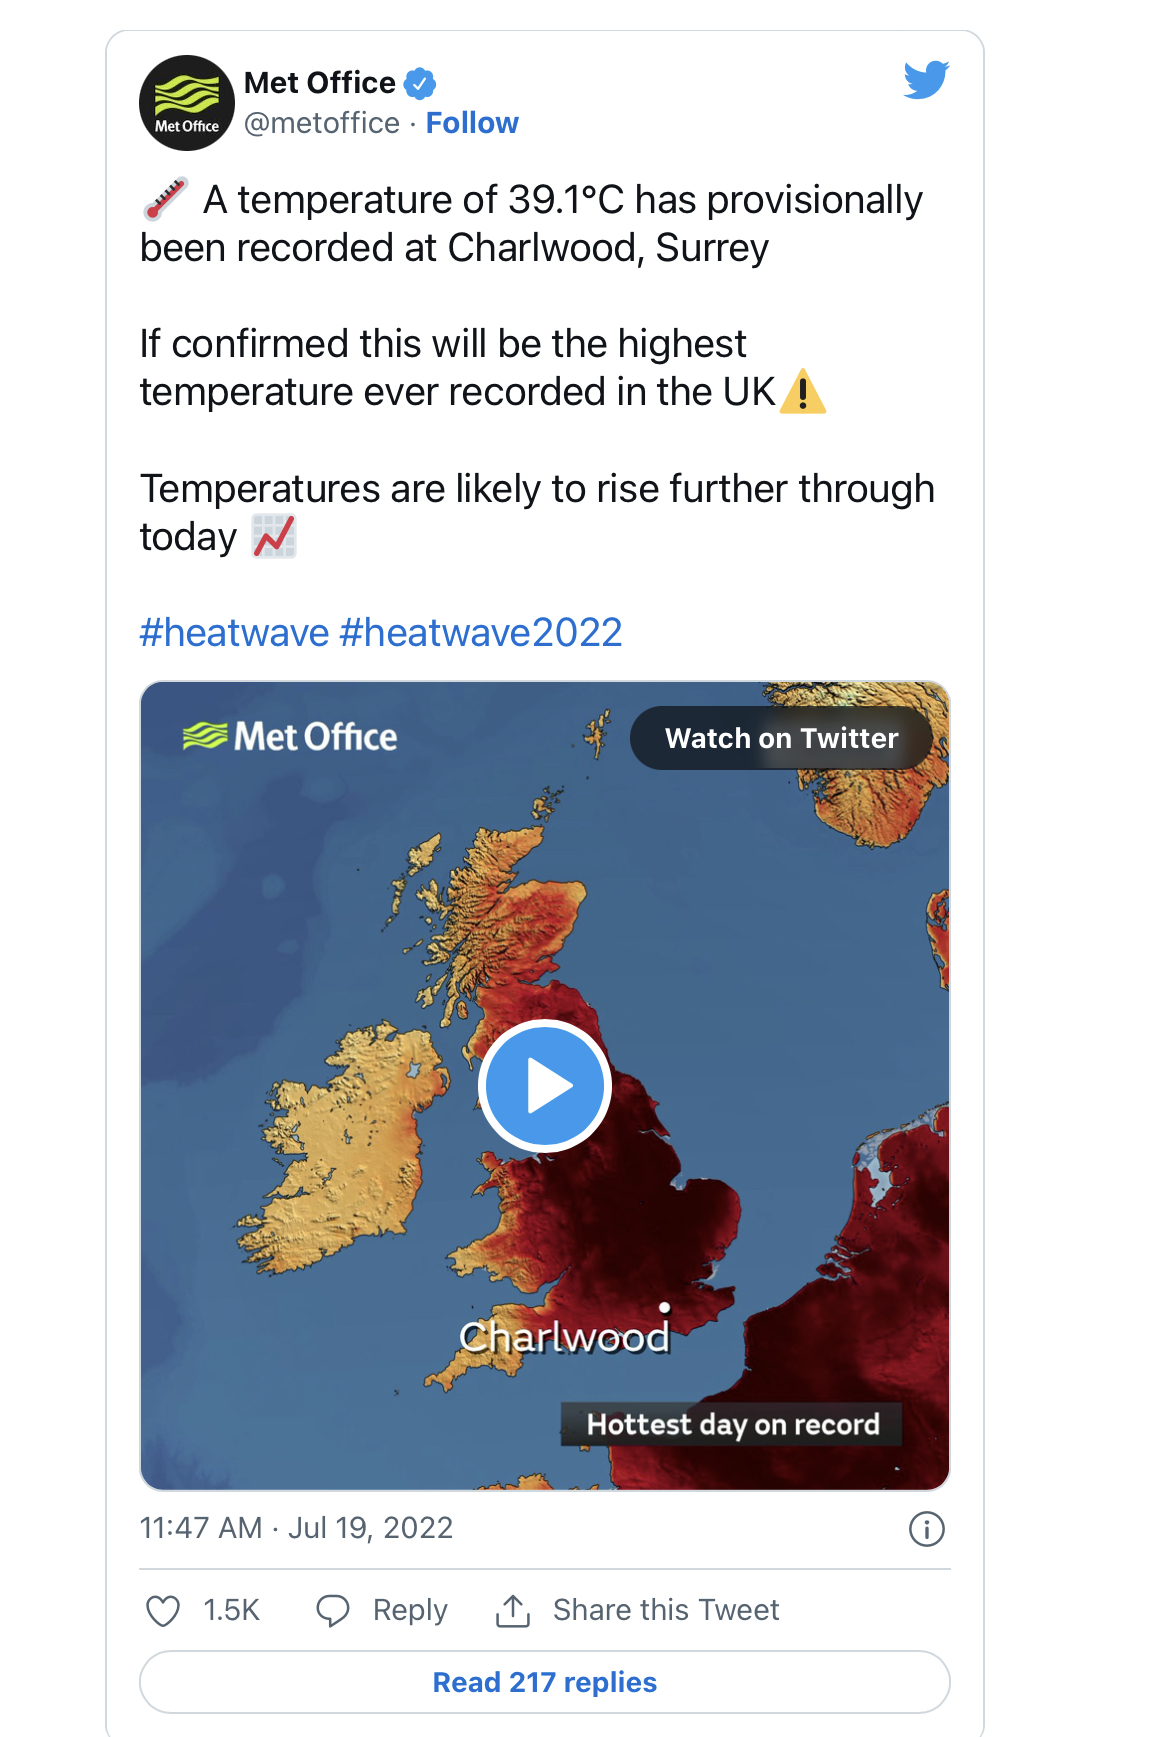The image size is (1151, 1737).
Task: Click the Read 217 replies button
Action: tap(545, 1682)
